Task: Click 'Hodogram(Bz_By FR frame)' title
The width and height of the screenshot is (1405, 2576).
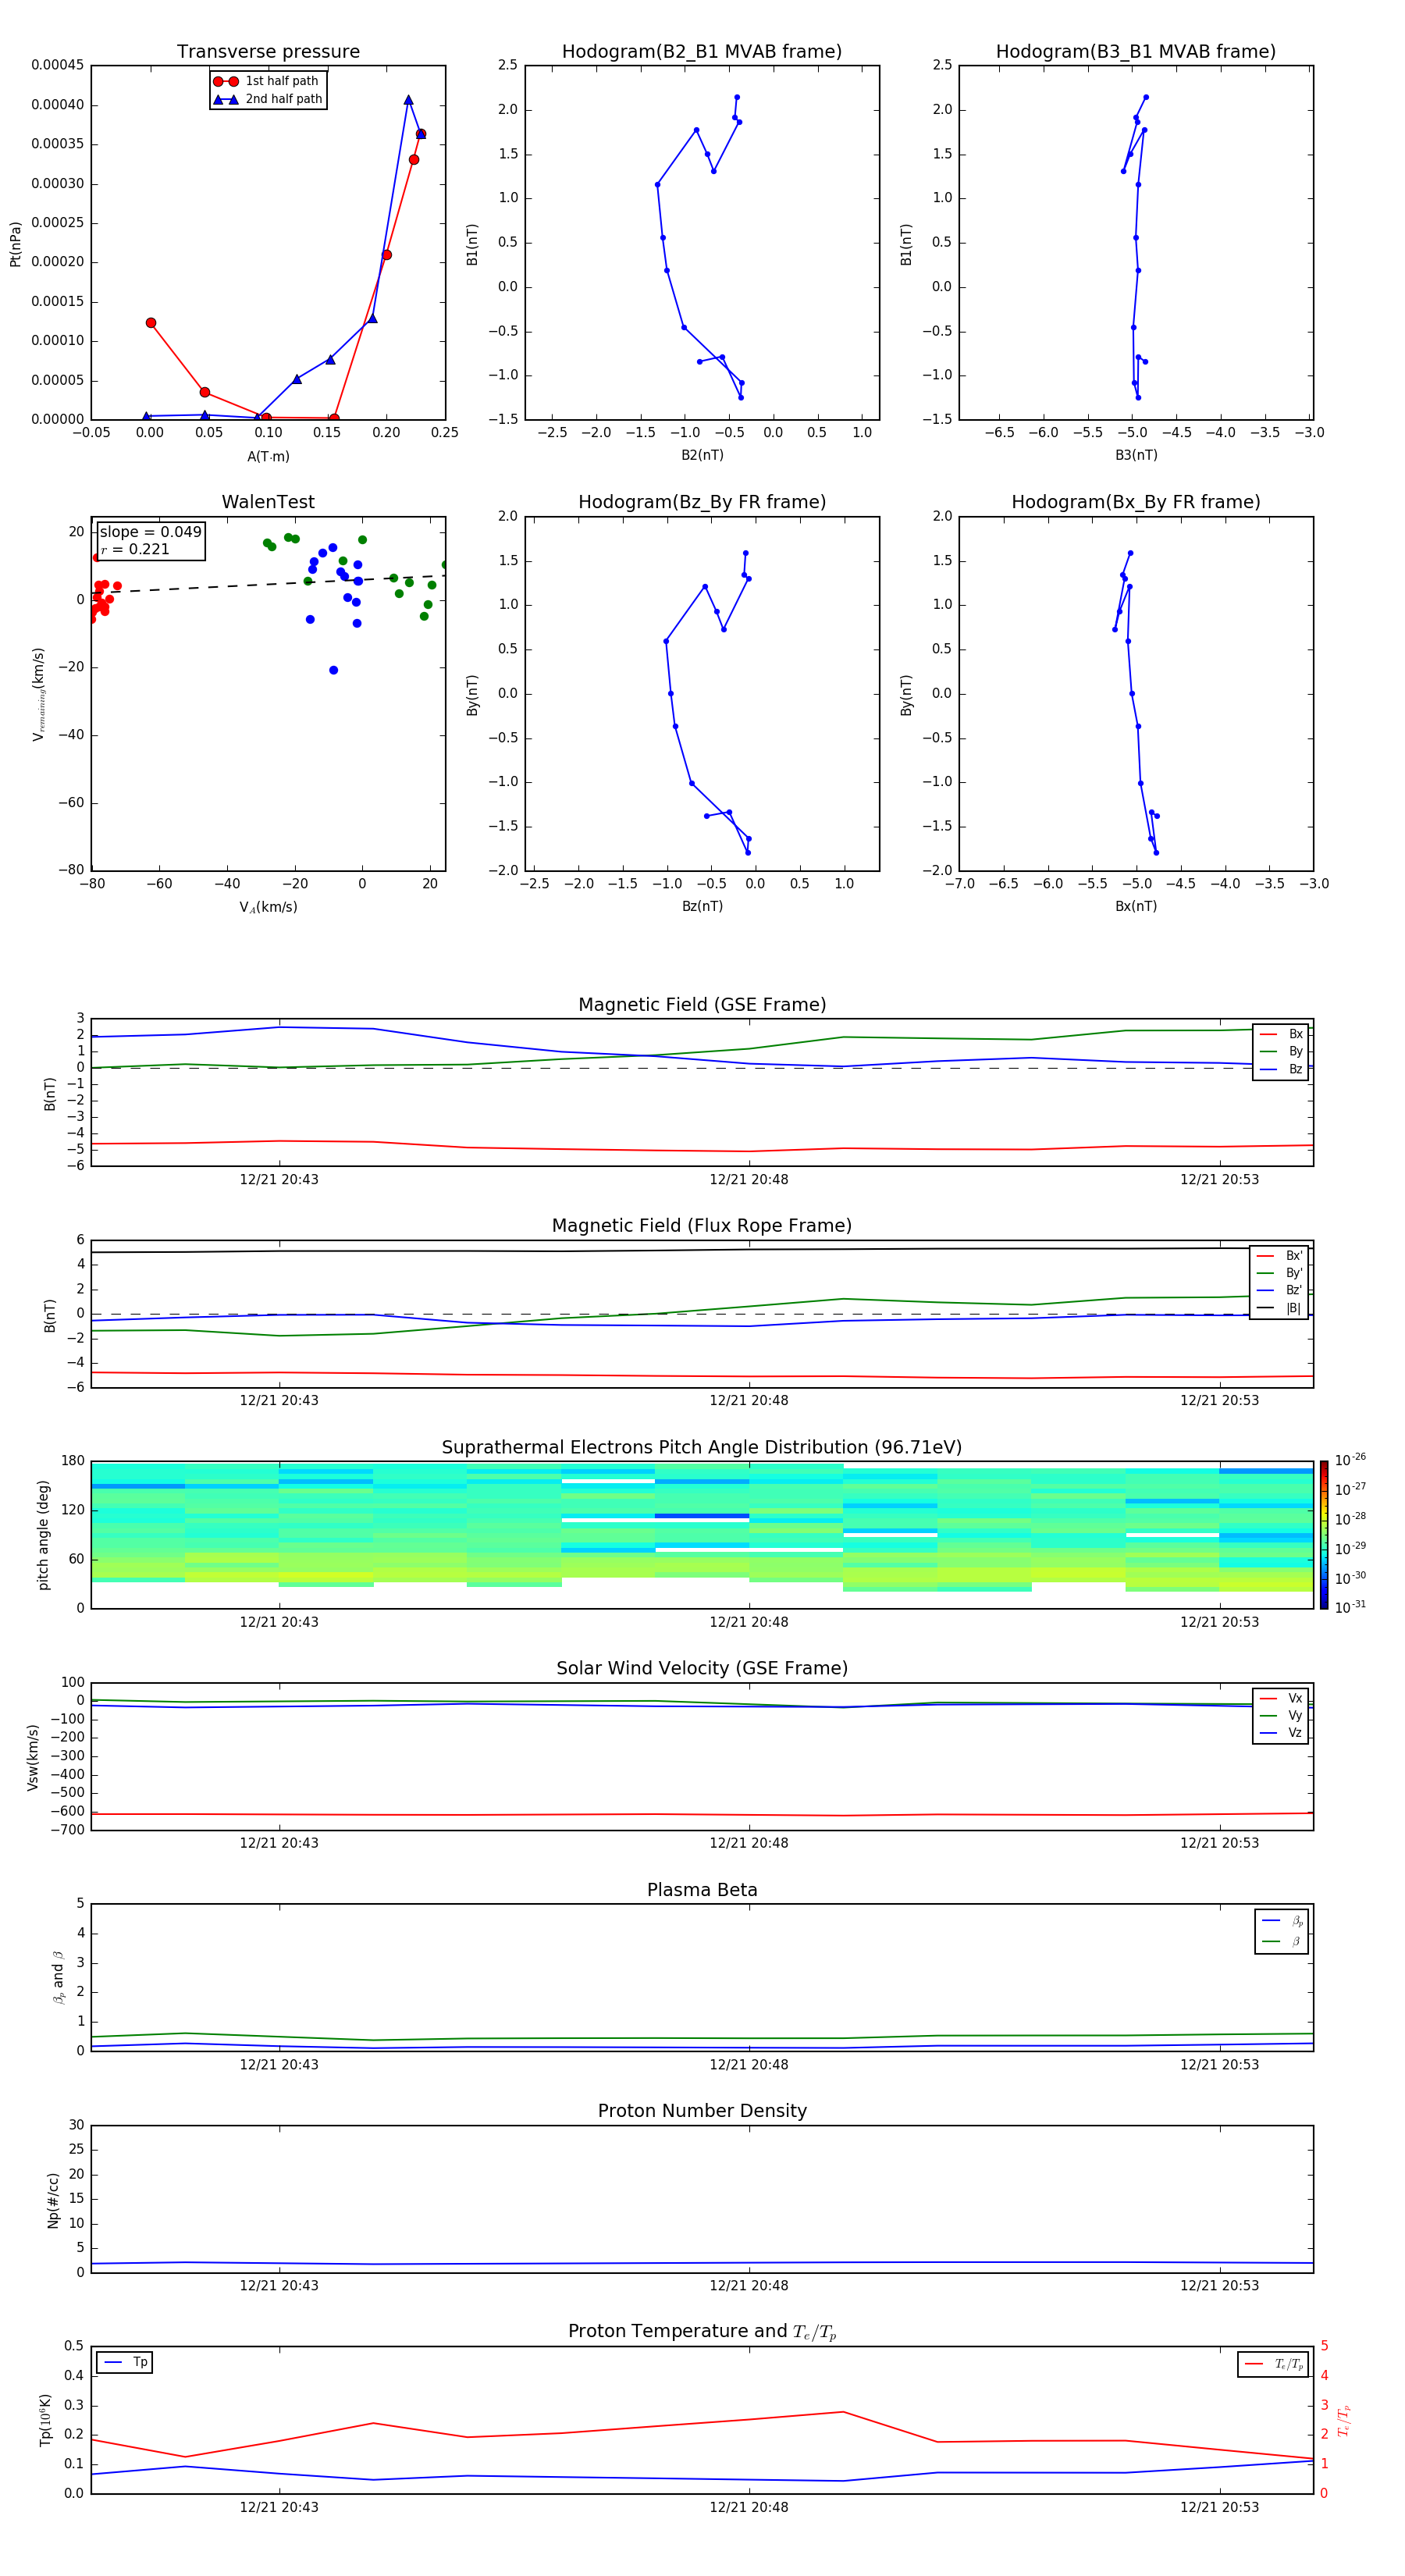Action: 702,502
